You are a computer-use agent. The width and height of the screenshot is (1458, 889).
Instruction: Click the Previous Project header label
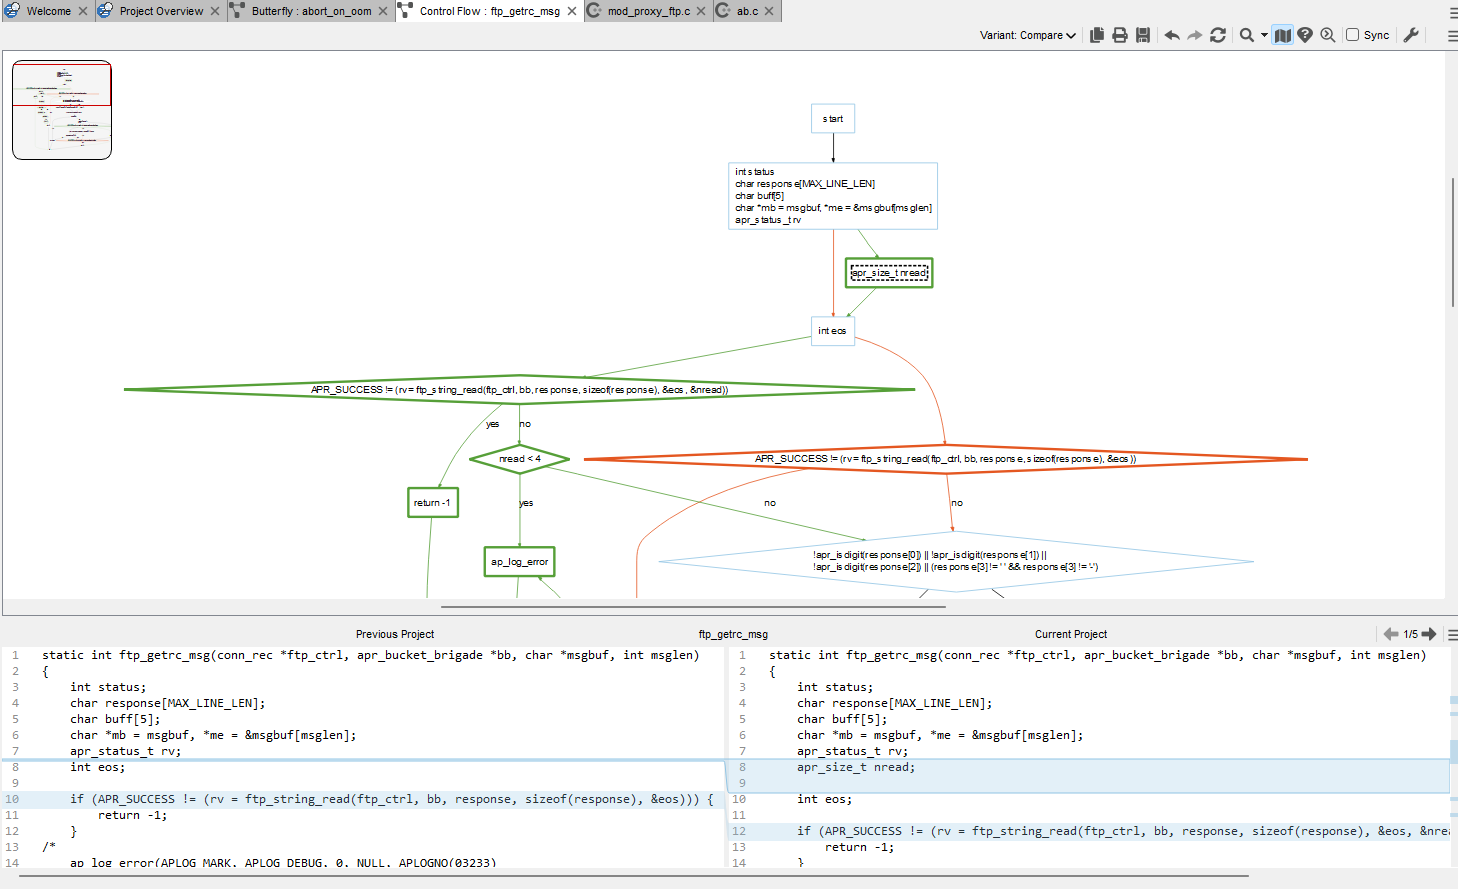[x=395, y=634]
